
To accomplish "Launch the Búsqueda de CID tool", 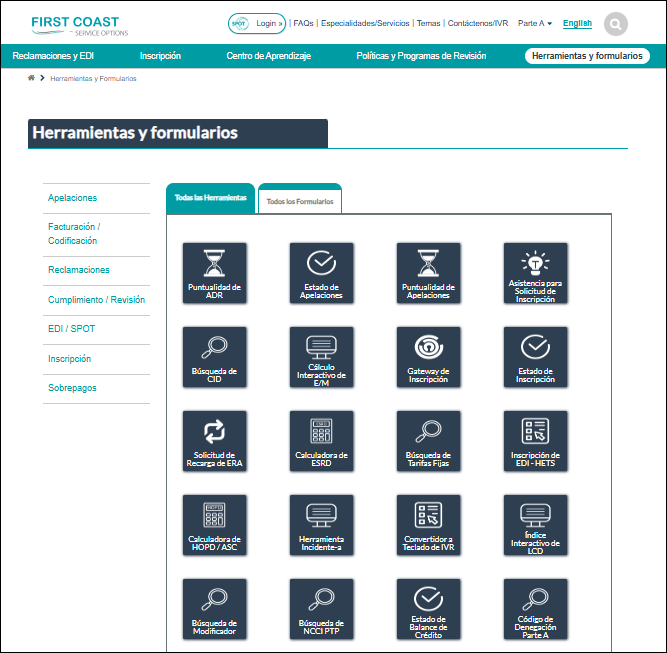I will pos(214,356).
